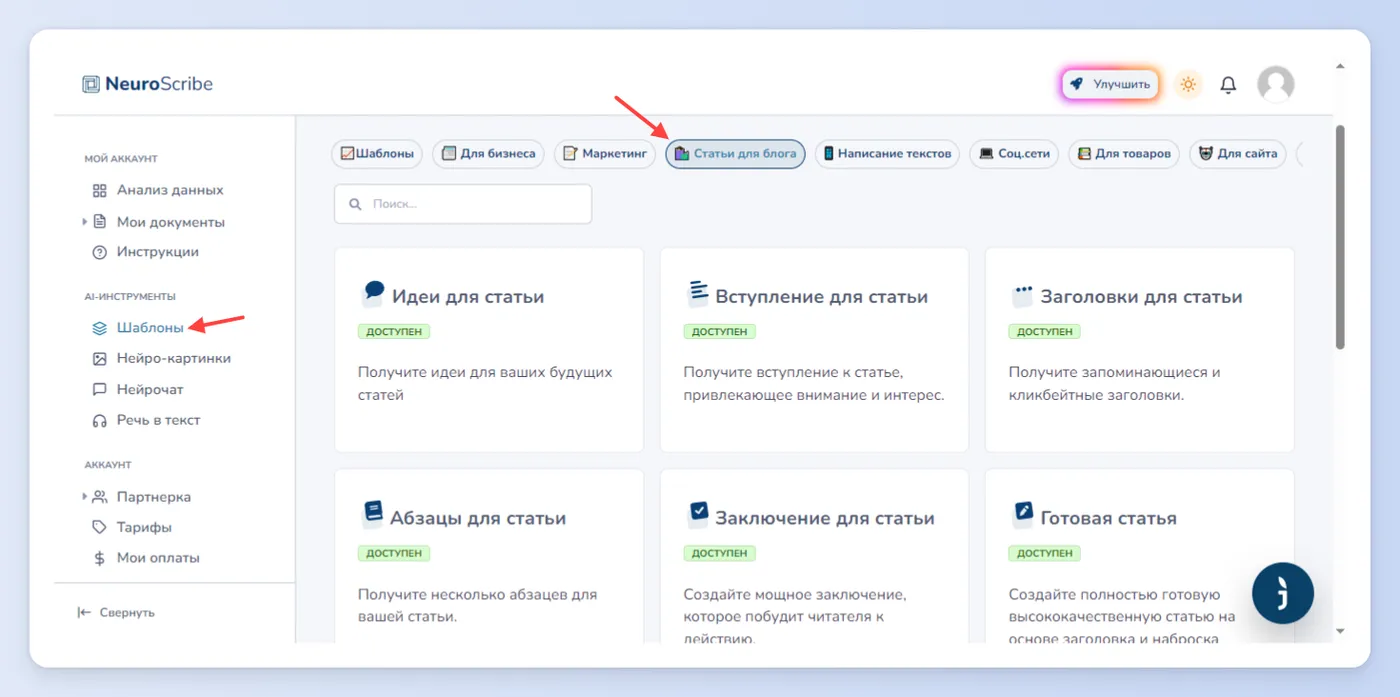Focus the Поиск search field
The image size is (1400, 697).
point(463,204)
